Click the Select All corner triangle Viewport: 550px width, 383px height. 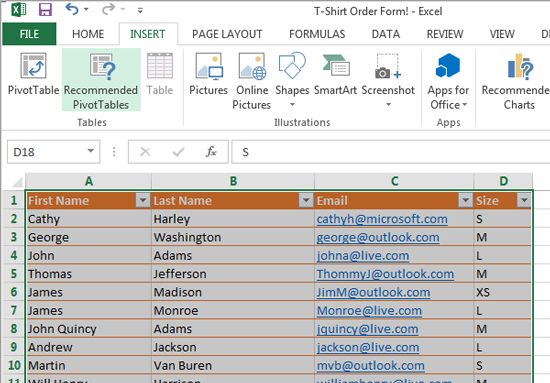point(16,182)
